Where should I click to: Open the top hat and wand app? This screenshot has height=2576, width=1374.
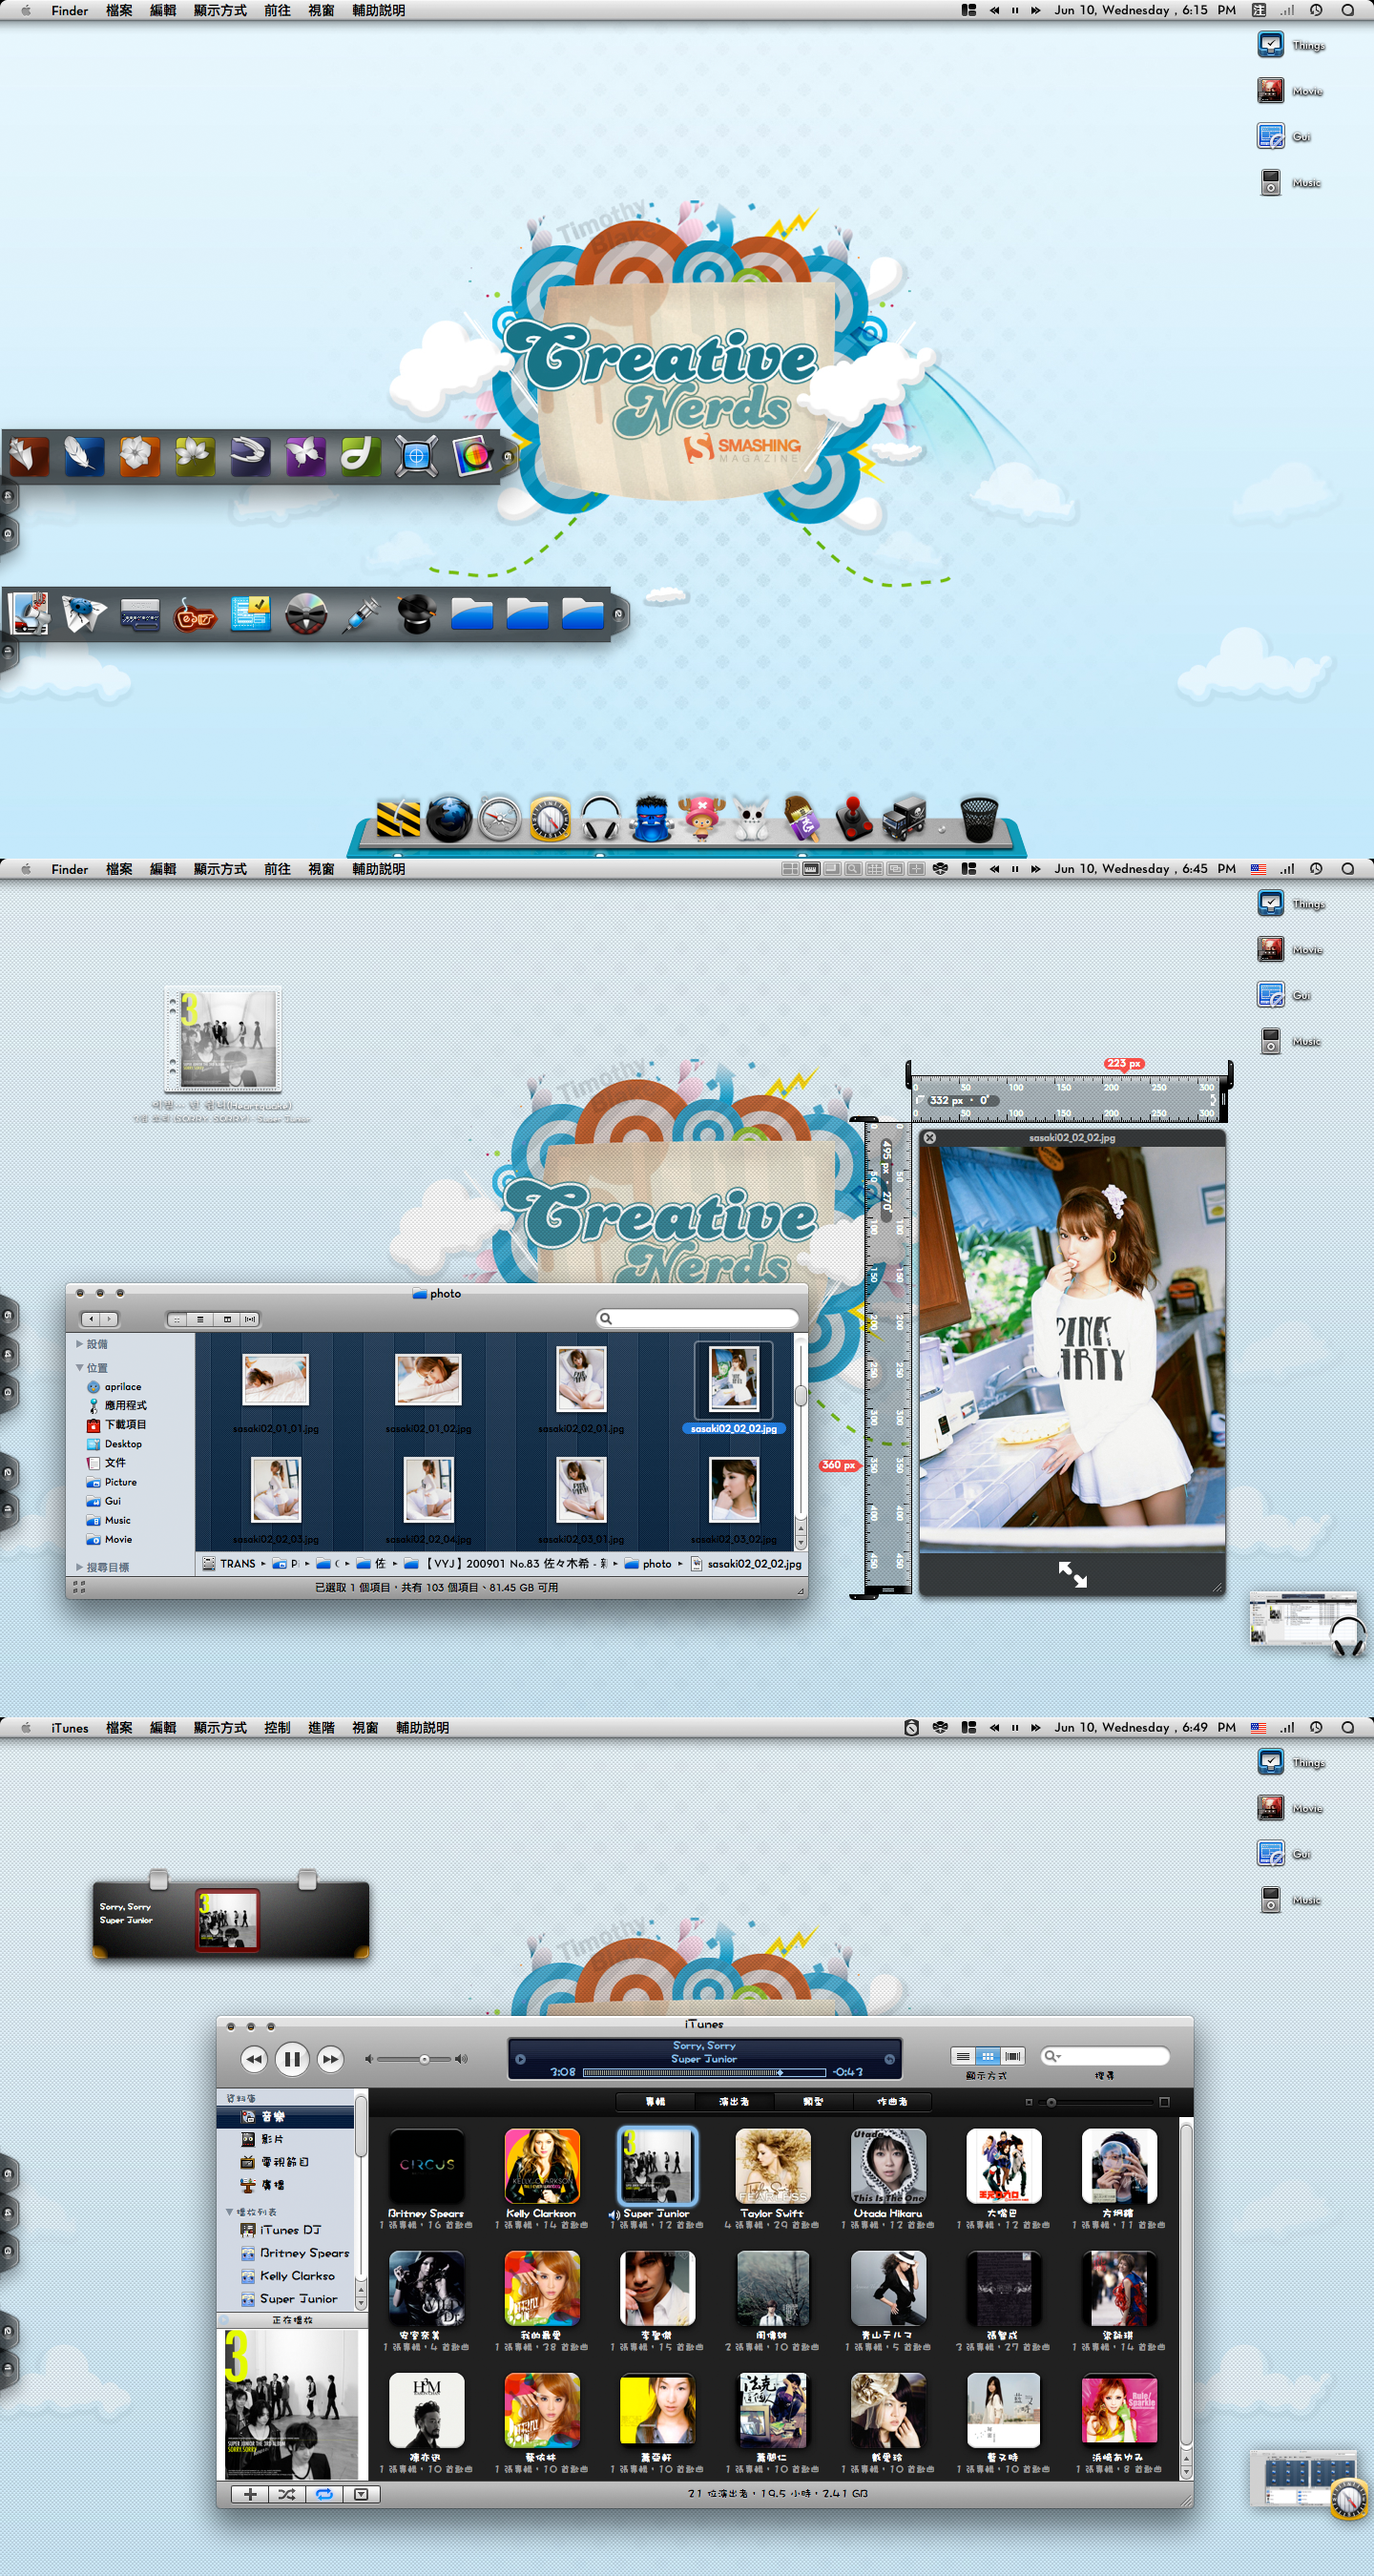tap(416, 614)
